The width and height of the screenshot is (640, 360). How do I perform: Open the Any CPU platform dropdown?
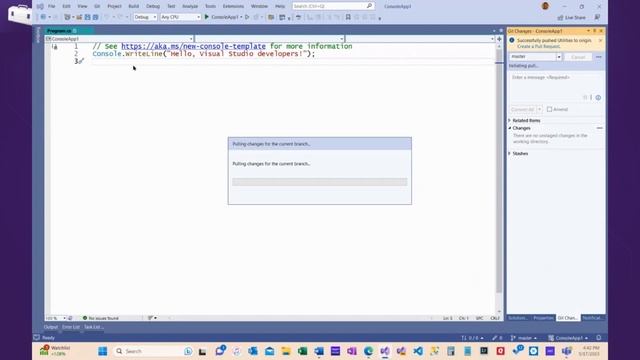click(x=180, y=17)
